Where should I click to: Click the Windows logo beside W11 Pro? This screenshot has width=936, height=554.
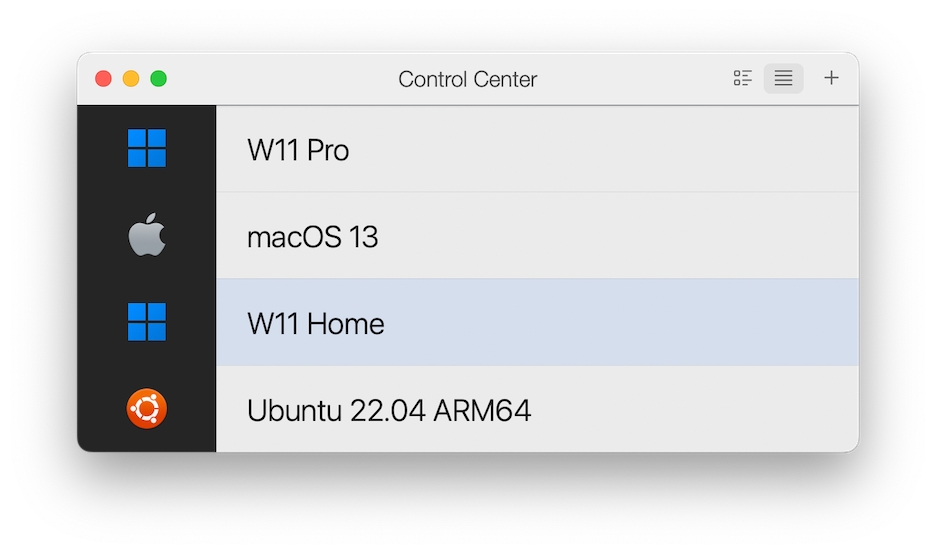[147, 149]
